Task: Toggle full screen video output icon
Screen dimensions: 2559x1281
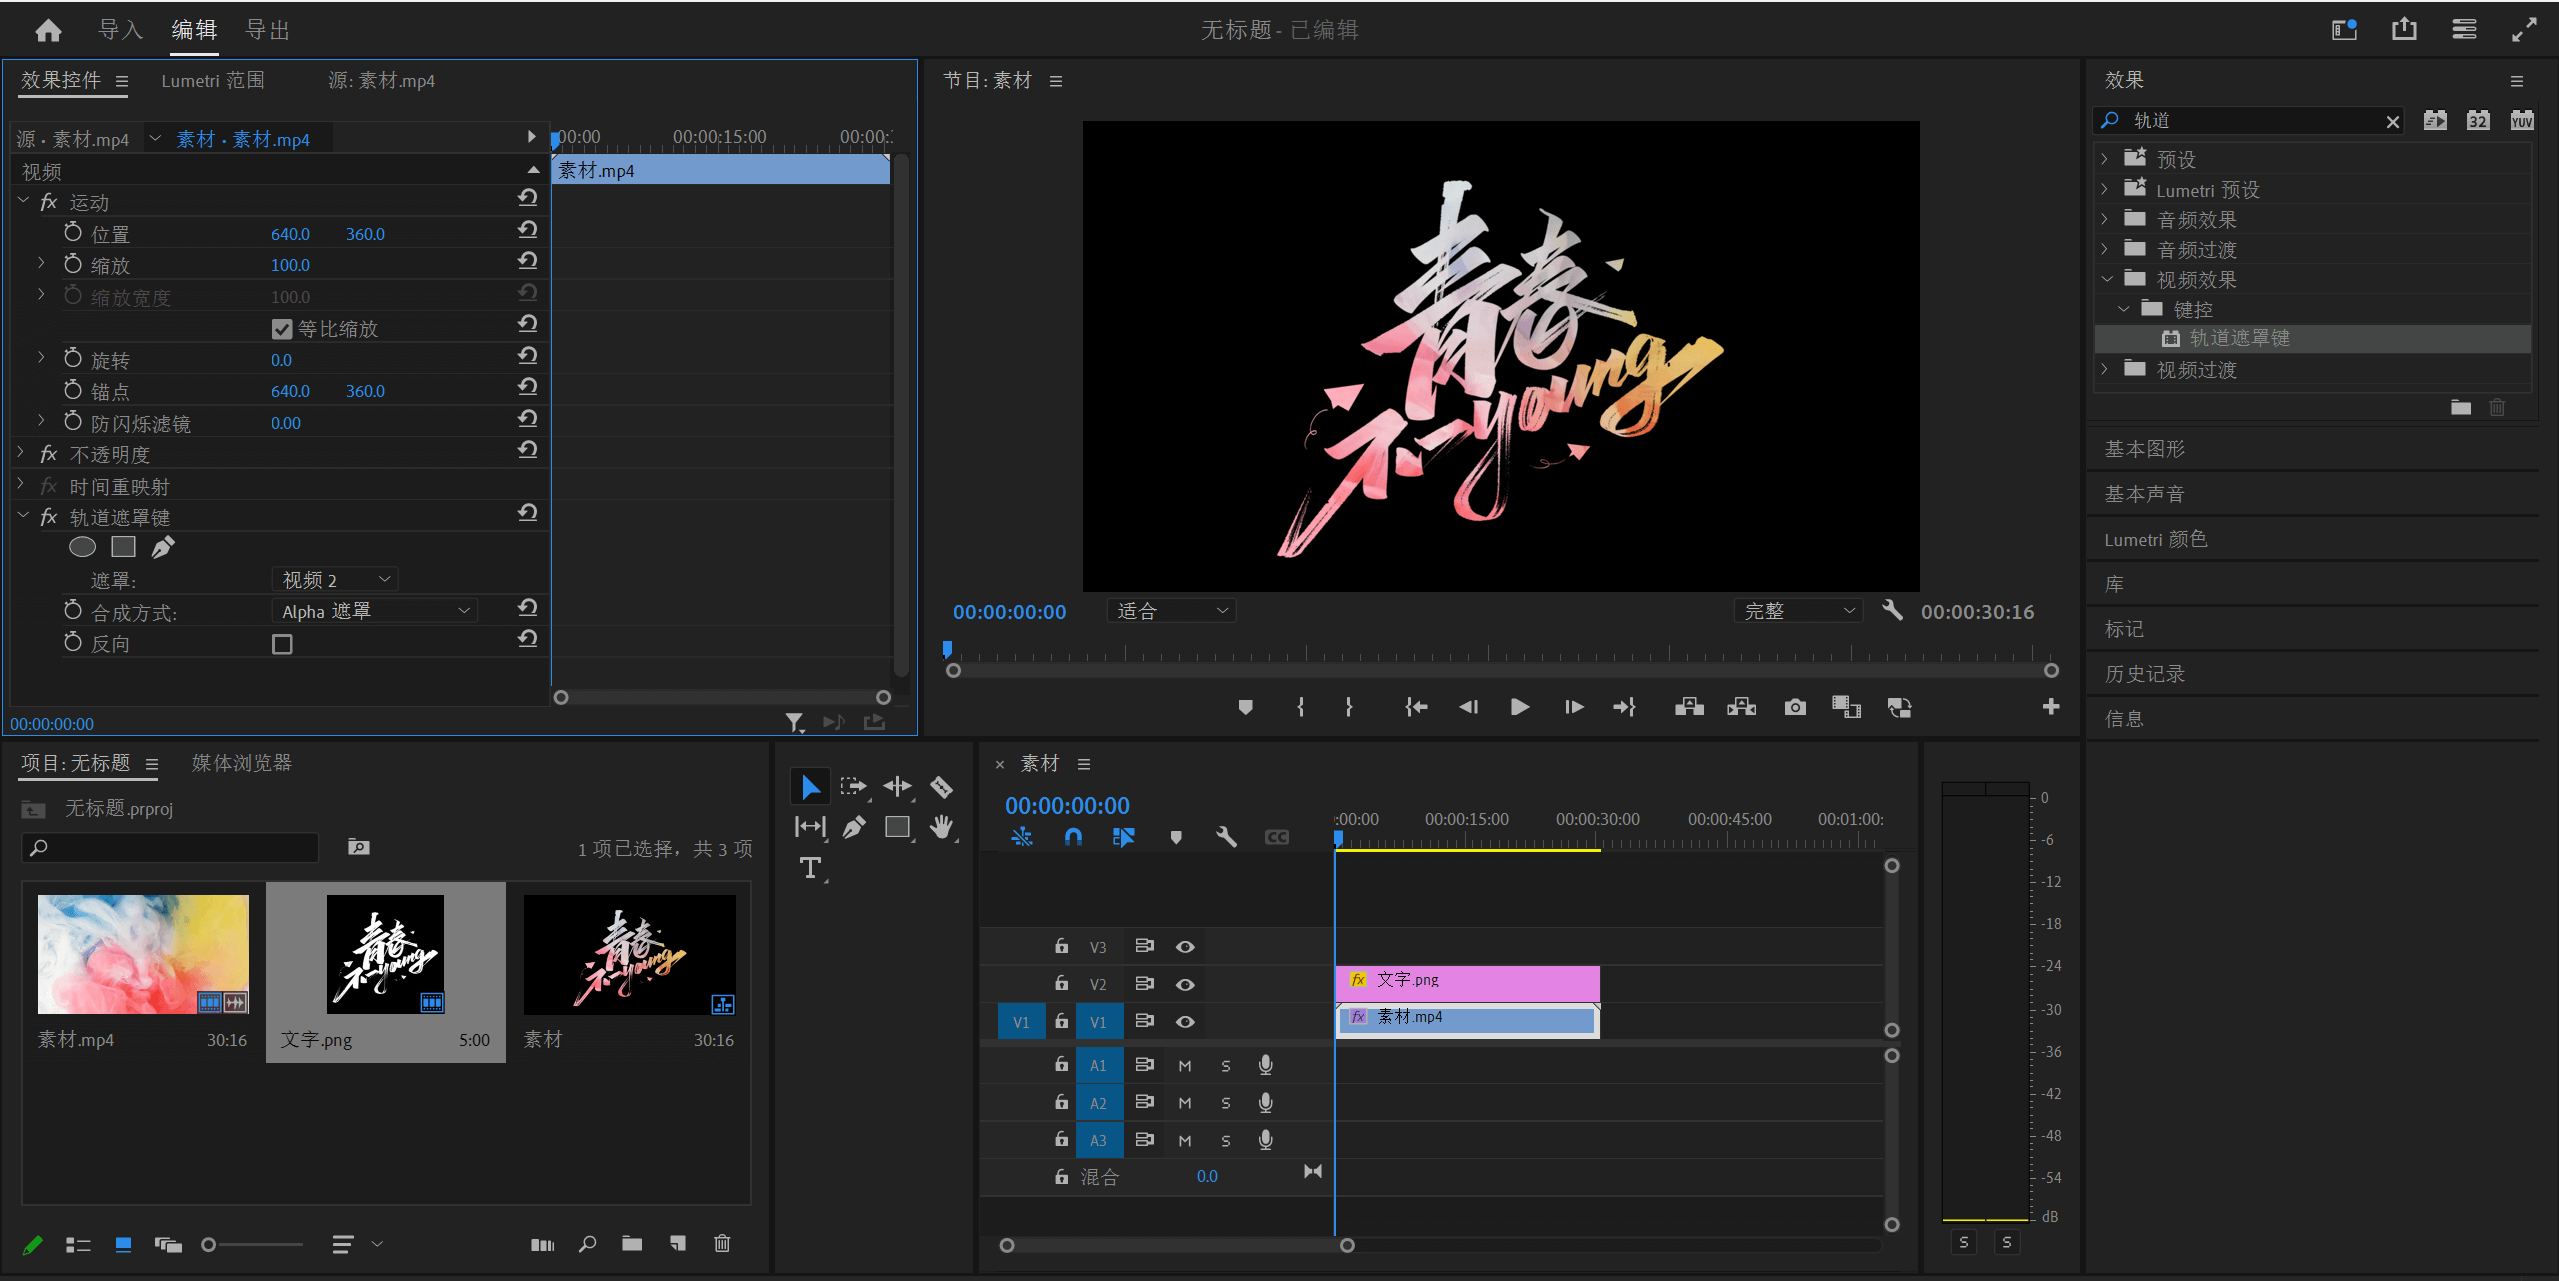Action: [2523, 30]
